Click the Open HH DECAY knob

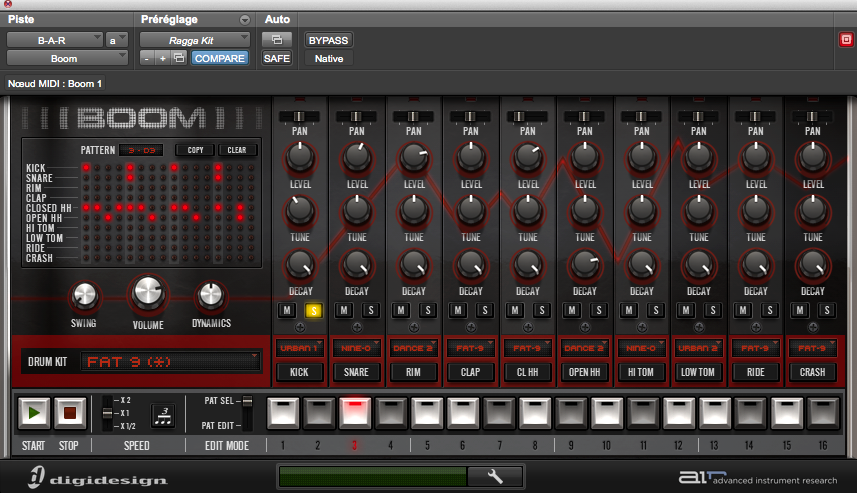(585, 265)
